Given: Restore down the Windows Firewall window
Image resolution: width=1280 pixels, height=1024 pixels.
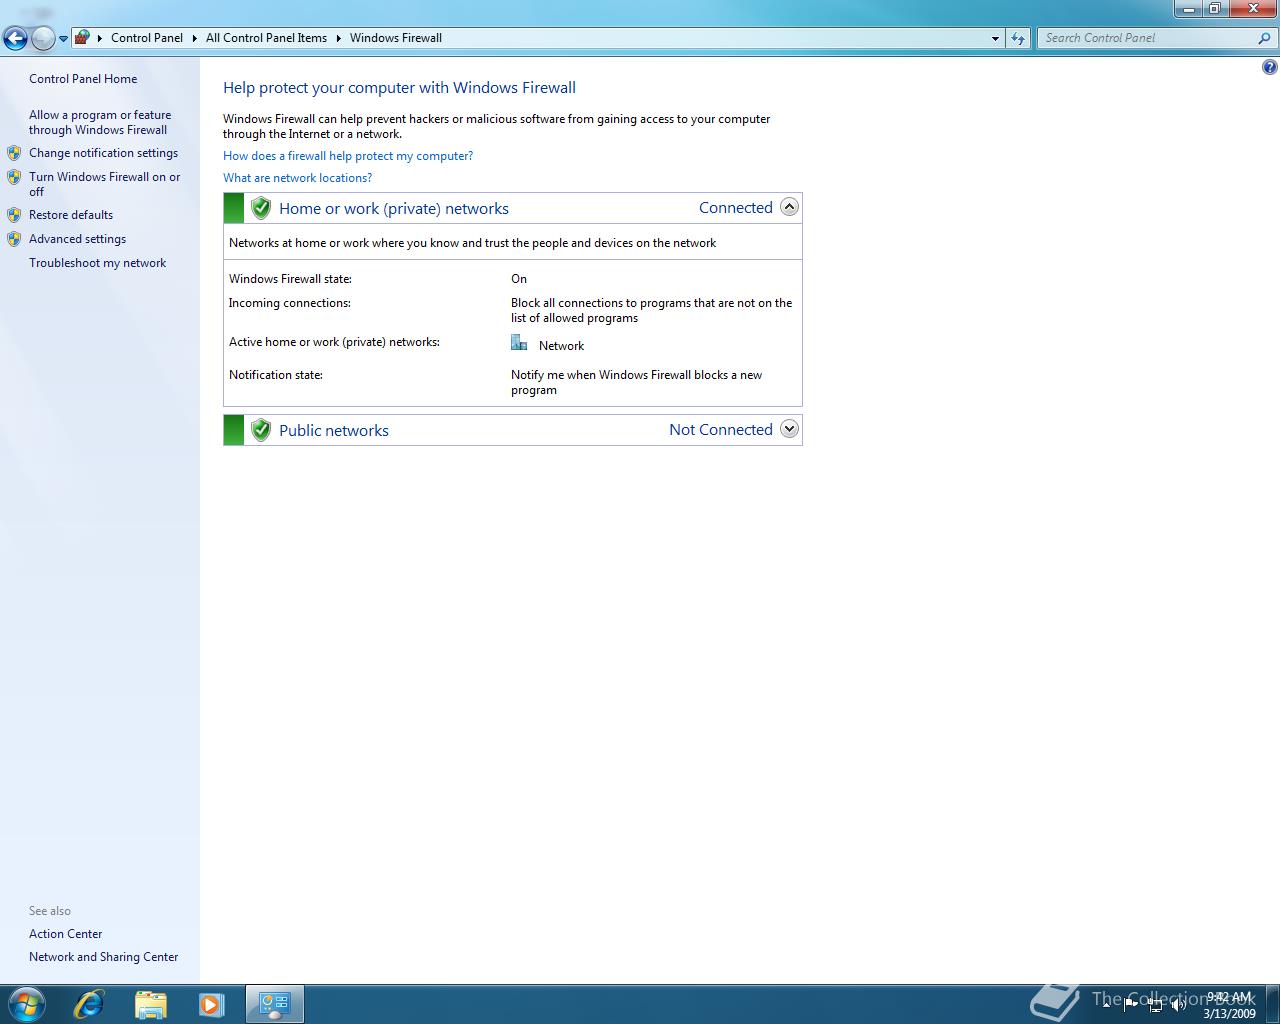Looking at the screenshot, I should pos(1215,9).
